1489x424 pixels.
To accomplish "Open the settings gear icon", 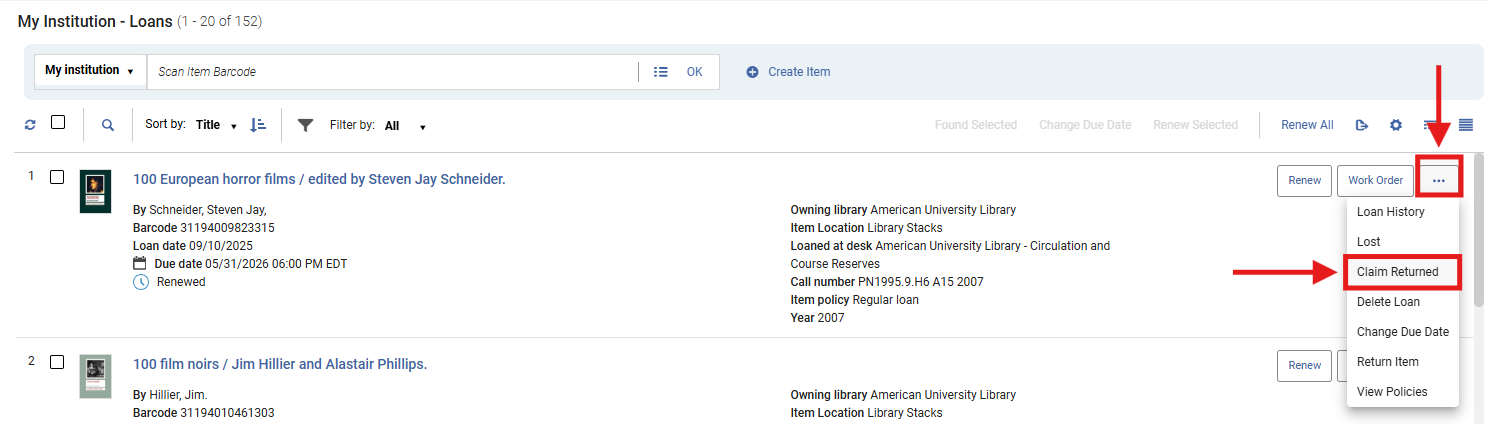I will 1396,125.
